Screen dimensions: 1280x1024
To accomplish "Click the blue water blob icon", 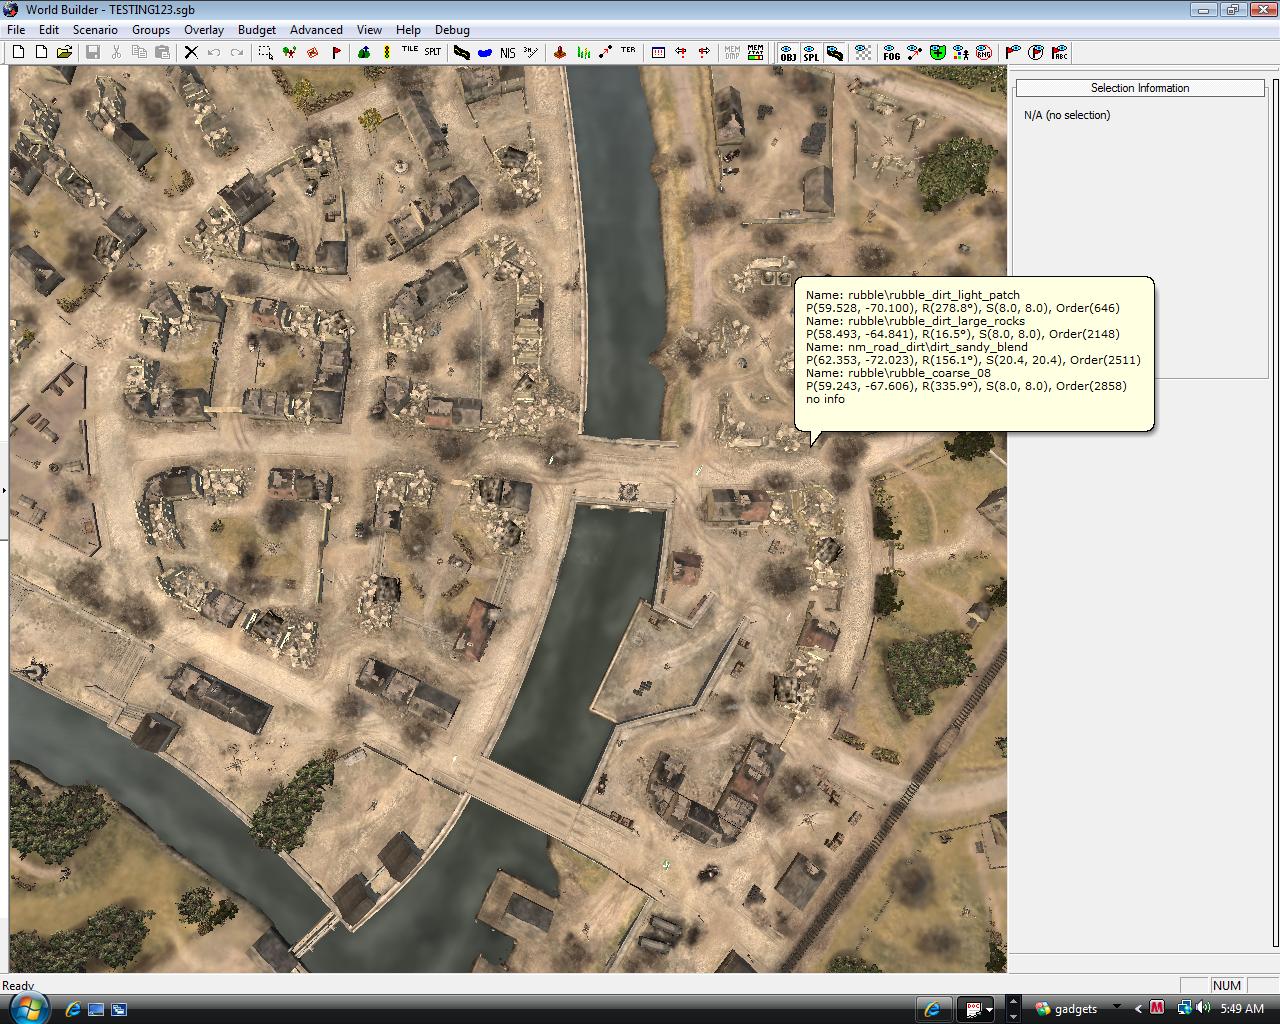I will click(484, 52).
